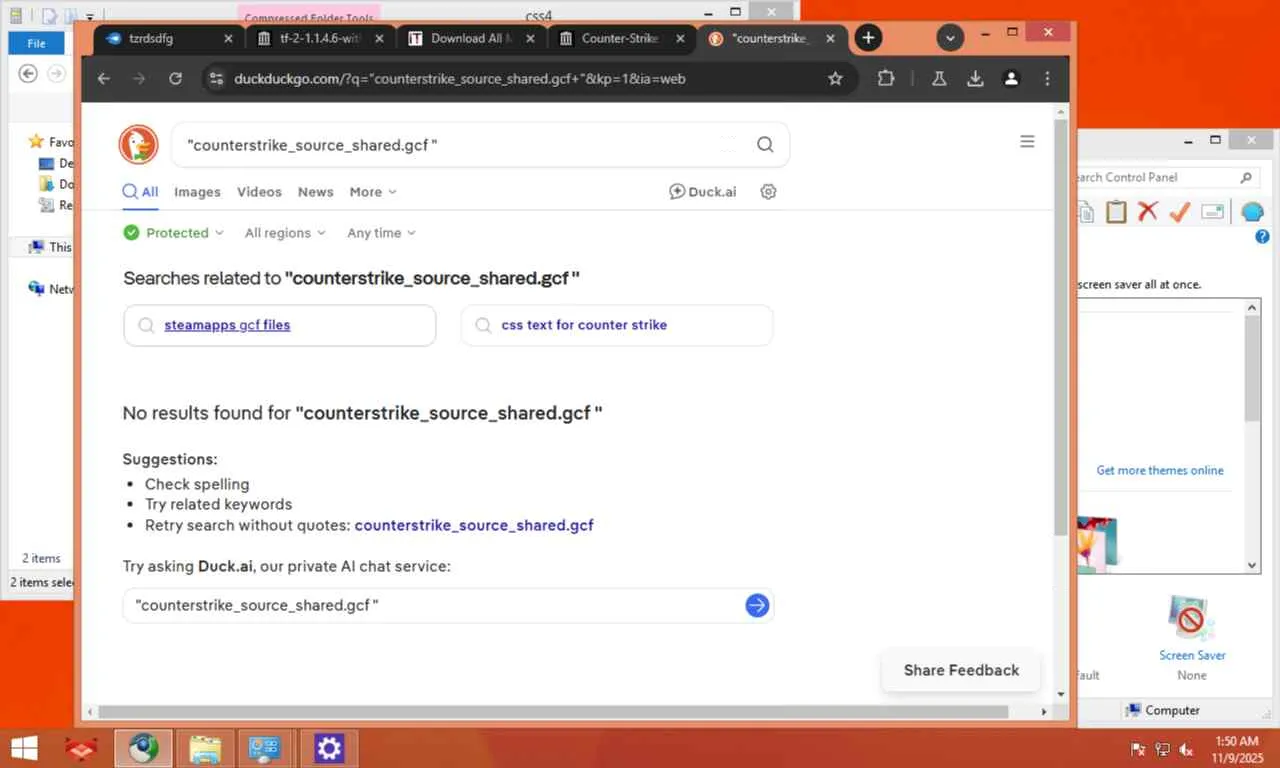Click the 'steamapps gcf files' related search
Screen dimensions: 1280x768
tap(280, 325)
